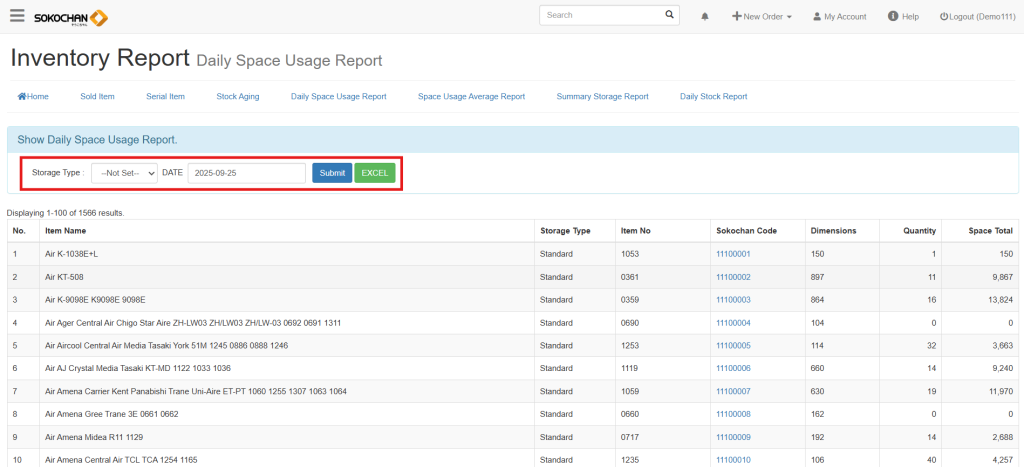Export the report with the EXCEL button
Image resolution: width=1024 pixels, height=467 pixels.
click(374, 173)
